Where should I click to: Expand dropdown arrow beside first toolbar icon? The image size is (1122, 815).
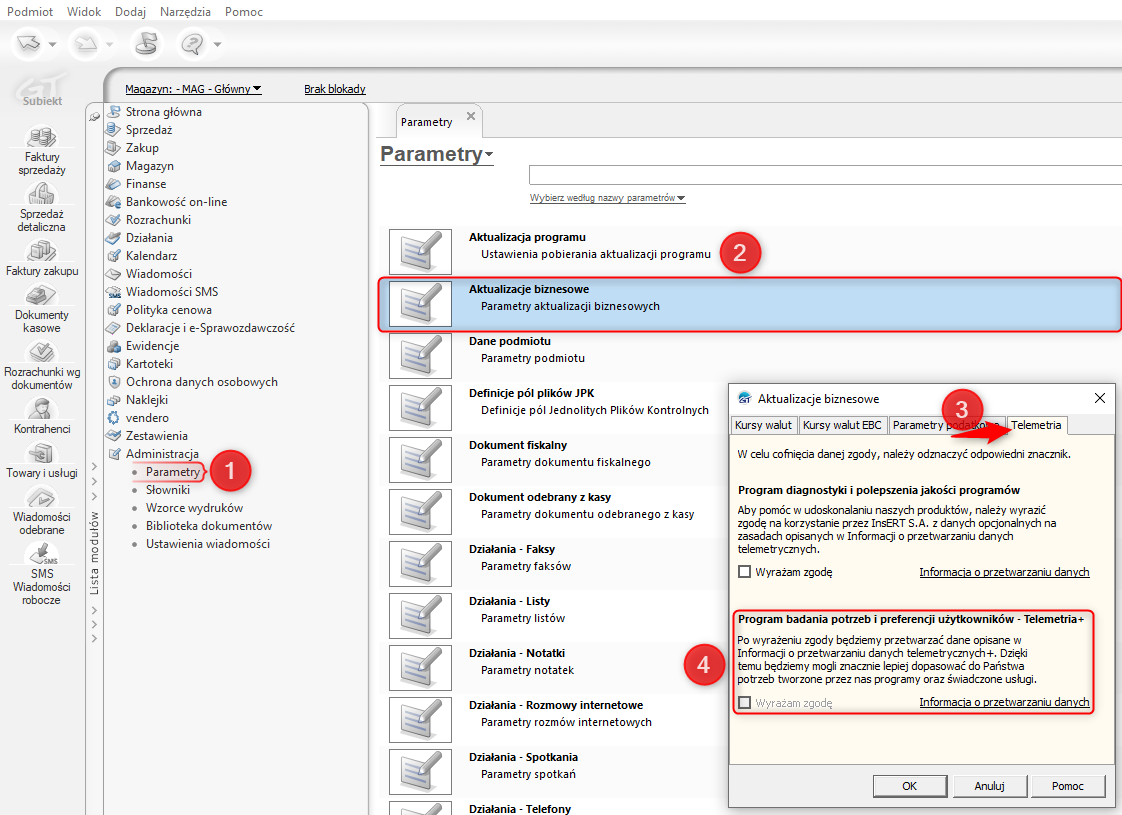52,44
